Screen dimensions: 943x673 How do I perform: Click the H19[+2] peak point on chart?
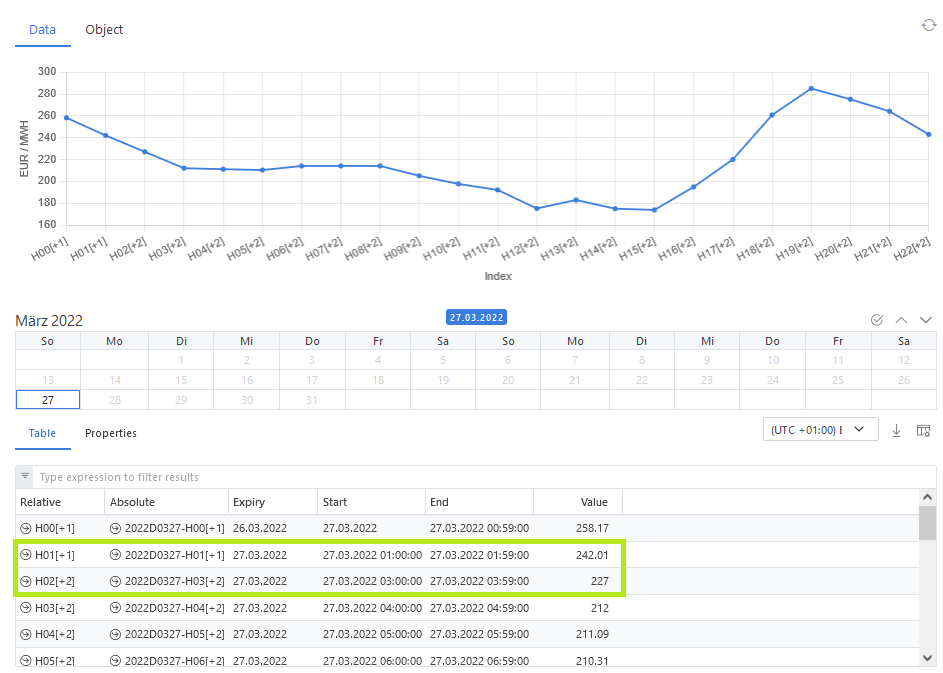coord(811,88)
